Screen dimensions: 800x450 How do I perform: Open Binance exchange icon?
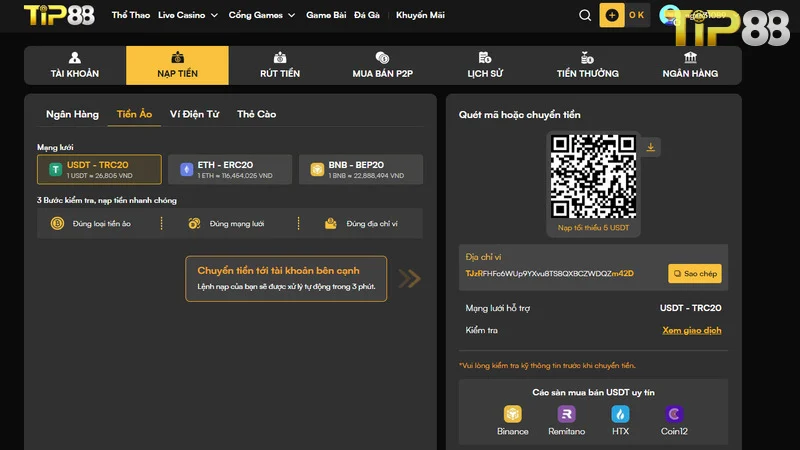512,414
